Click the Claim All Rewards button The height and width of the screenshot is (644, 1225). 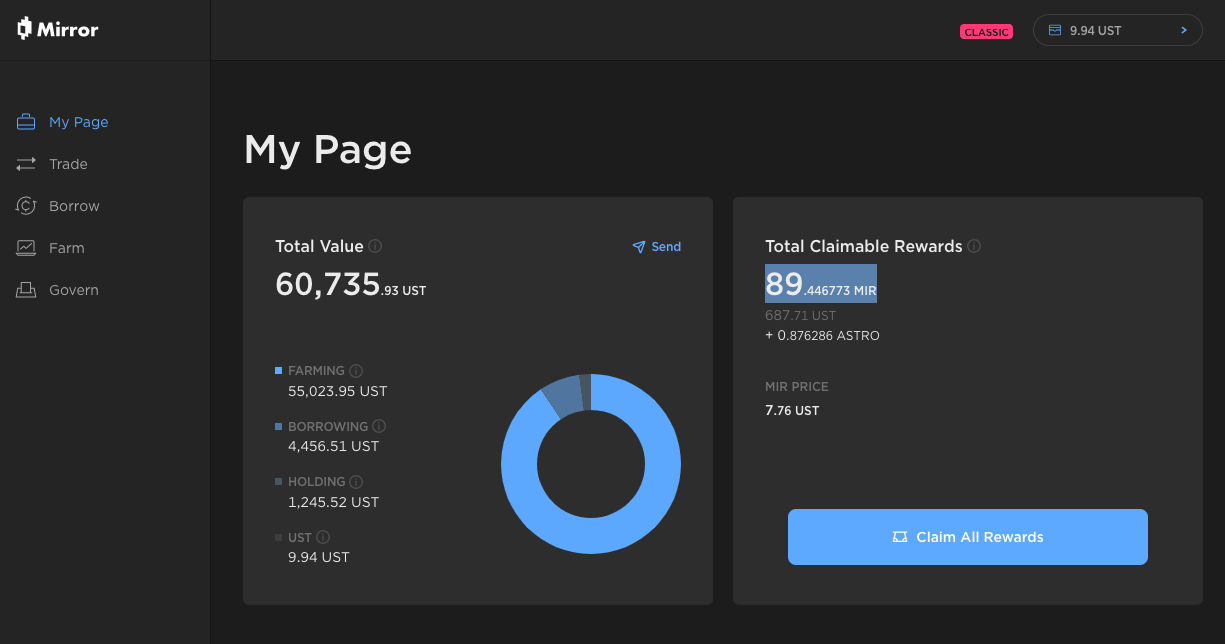coord(967,537)
